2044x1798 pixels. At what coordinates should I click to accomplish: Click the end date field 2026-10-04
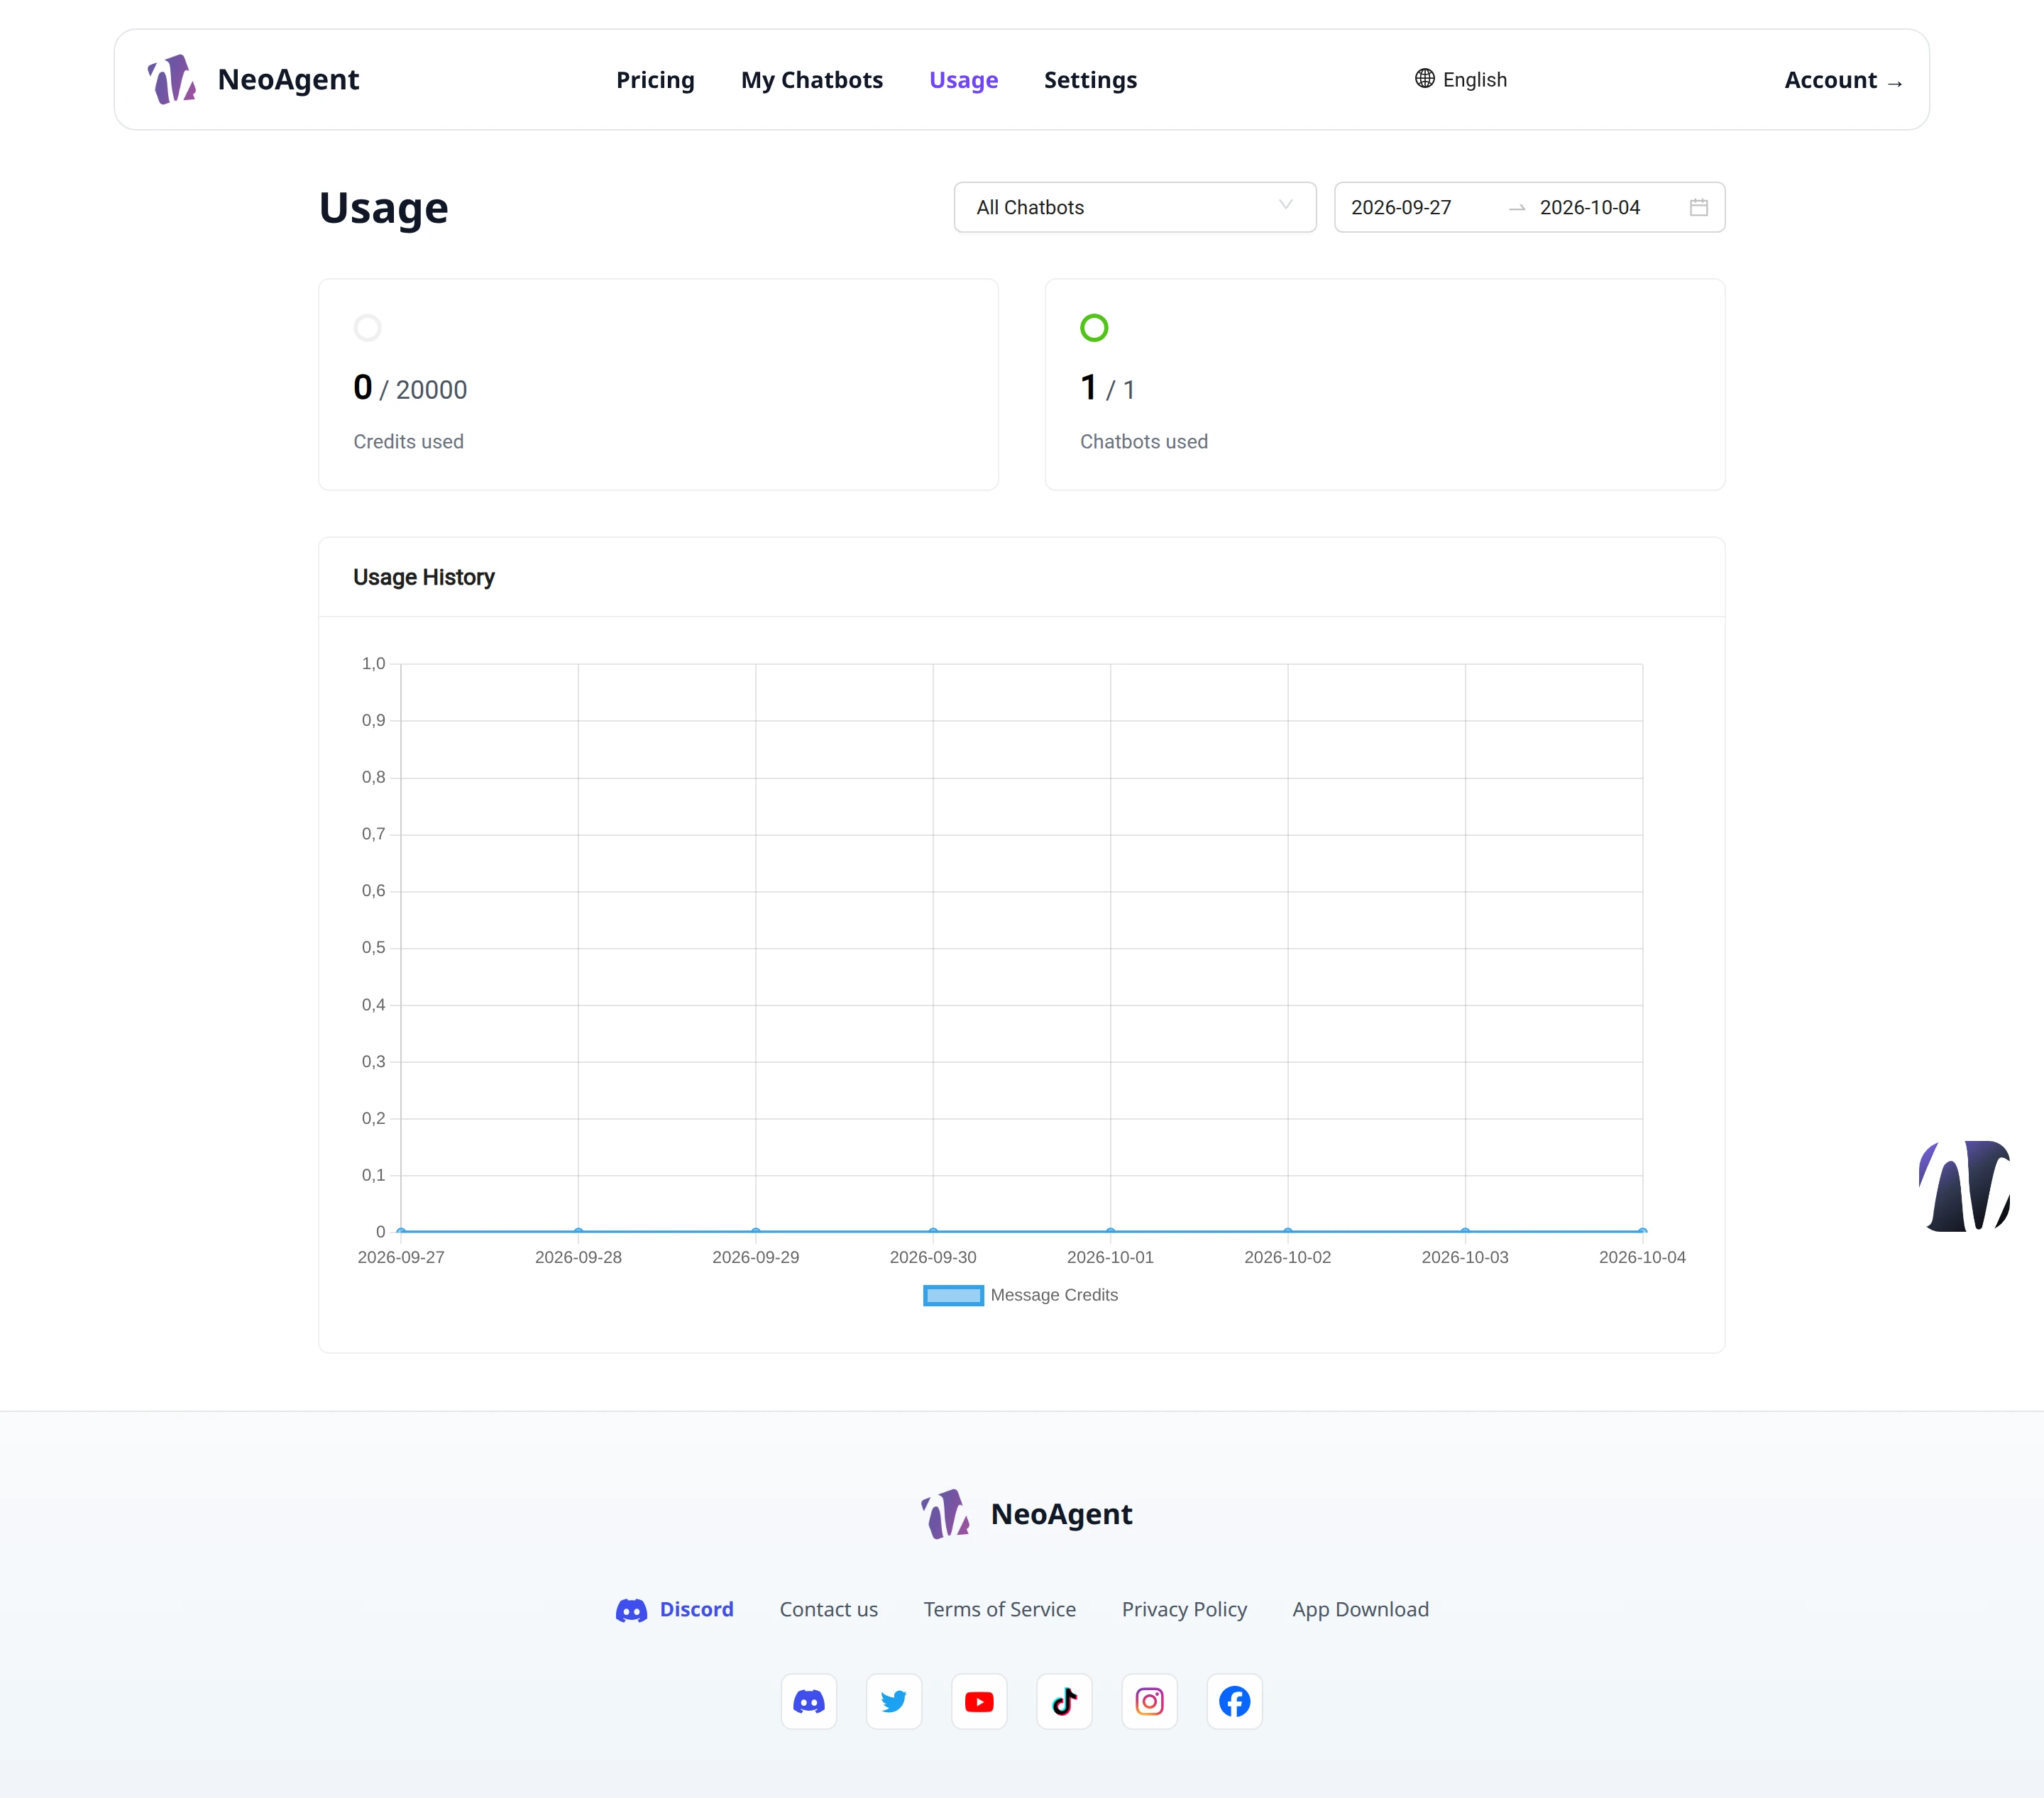point(1589,207)
